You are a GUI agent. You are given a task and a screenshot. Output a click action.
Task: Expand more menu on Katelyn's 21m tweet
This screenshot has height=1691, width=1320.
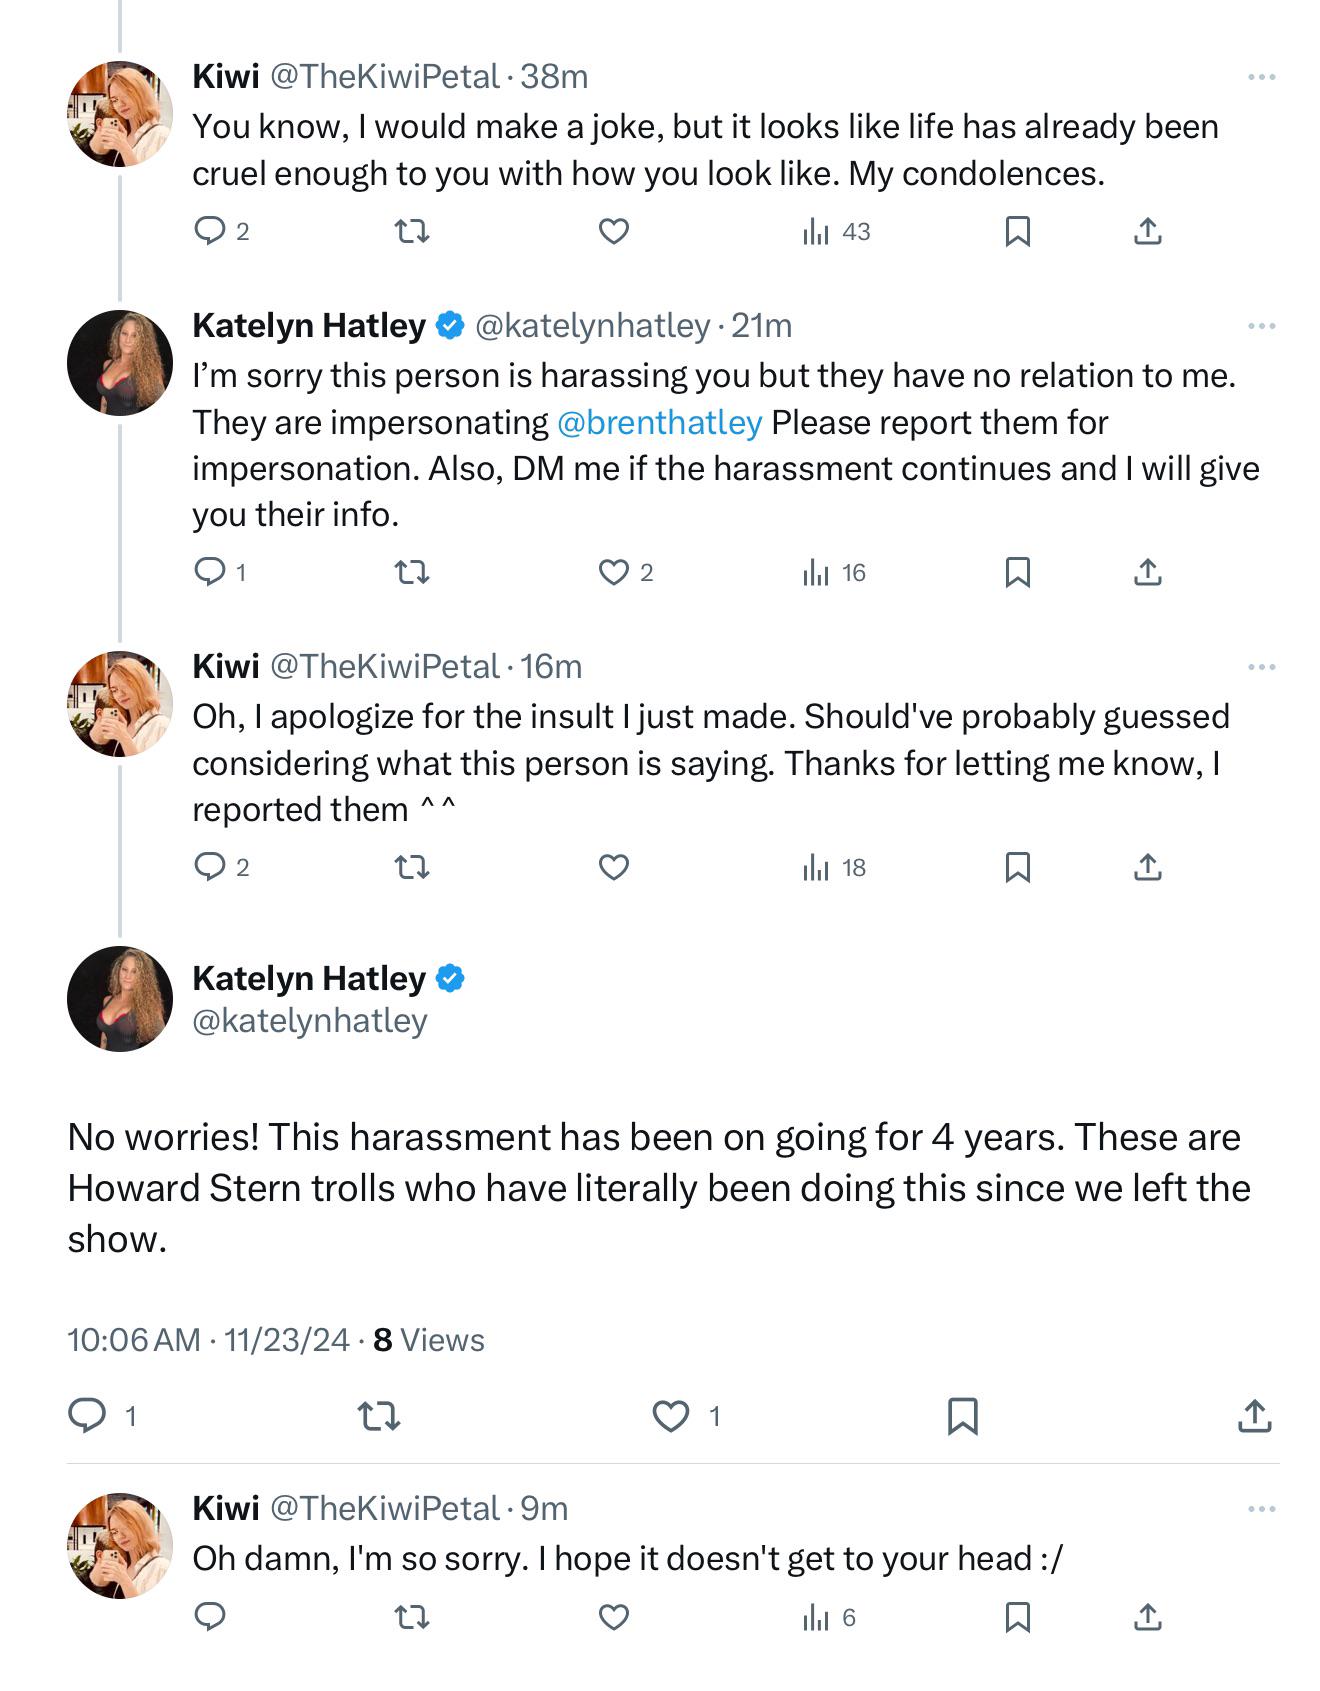[1261, 326]
